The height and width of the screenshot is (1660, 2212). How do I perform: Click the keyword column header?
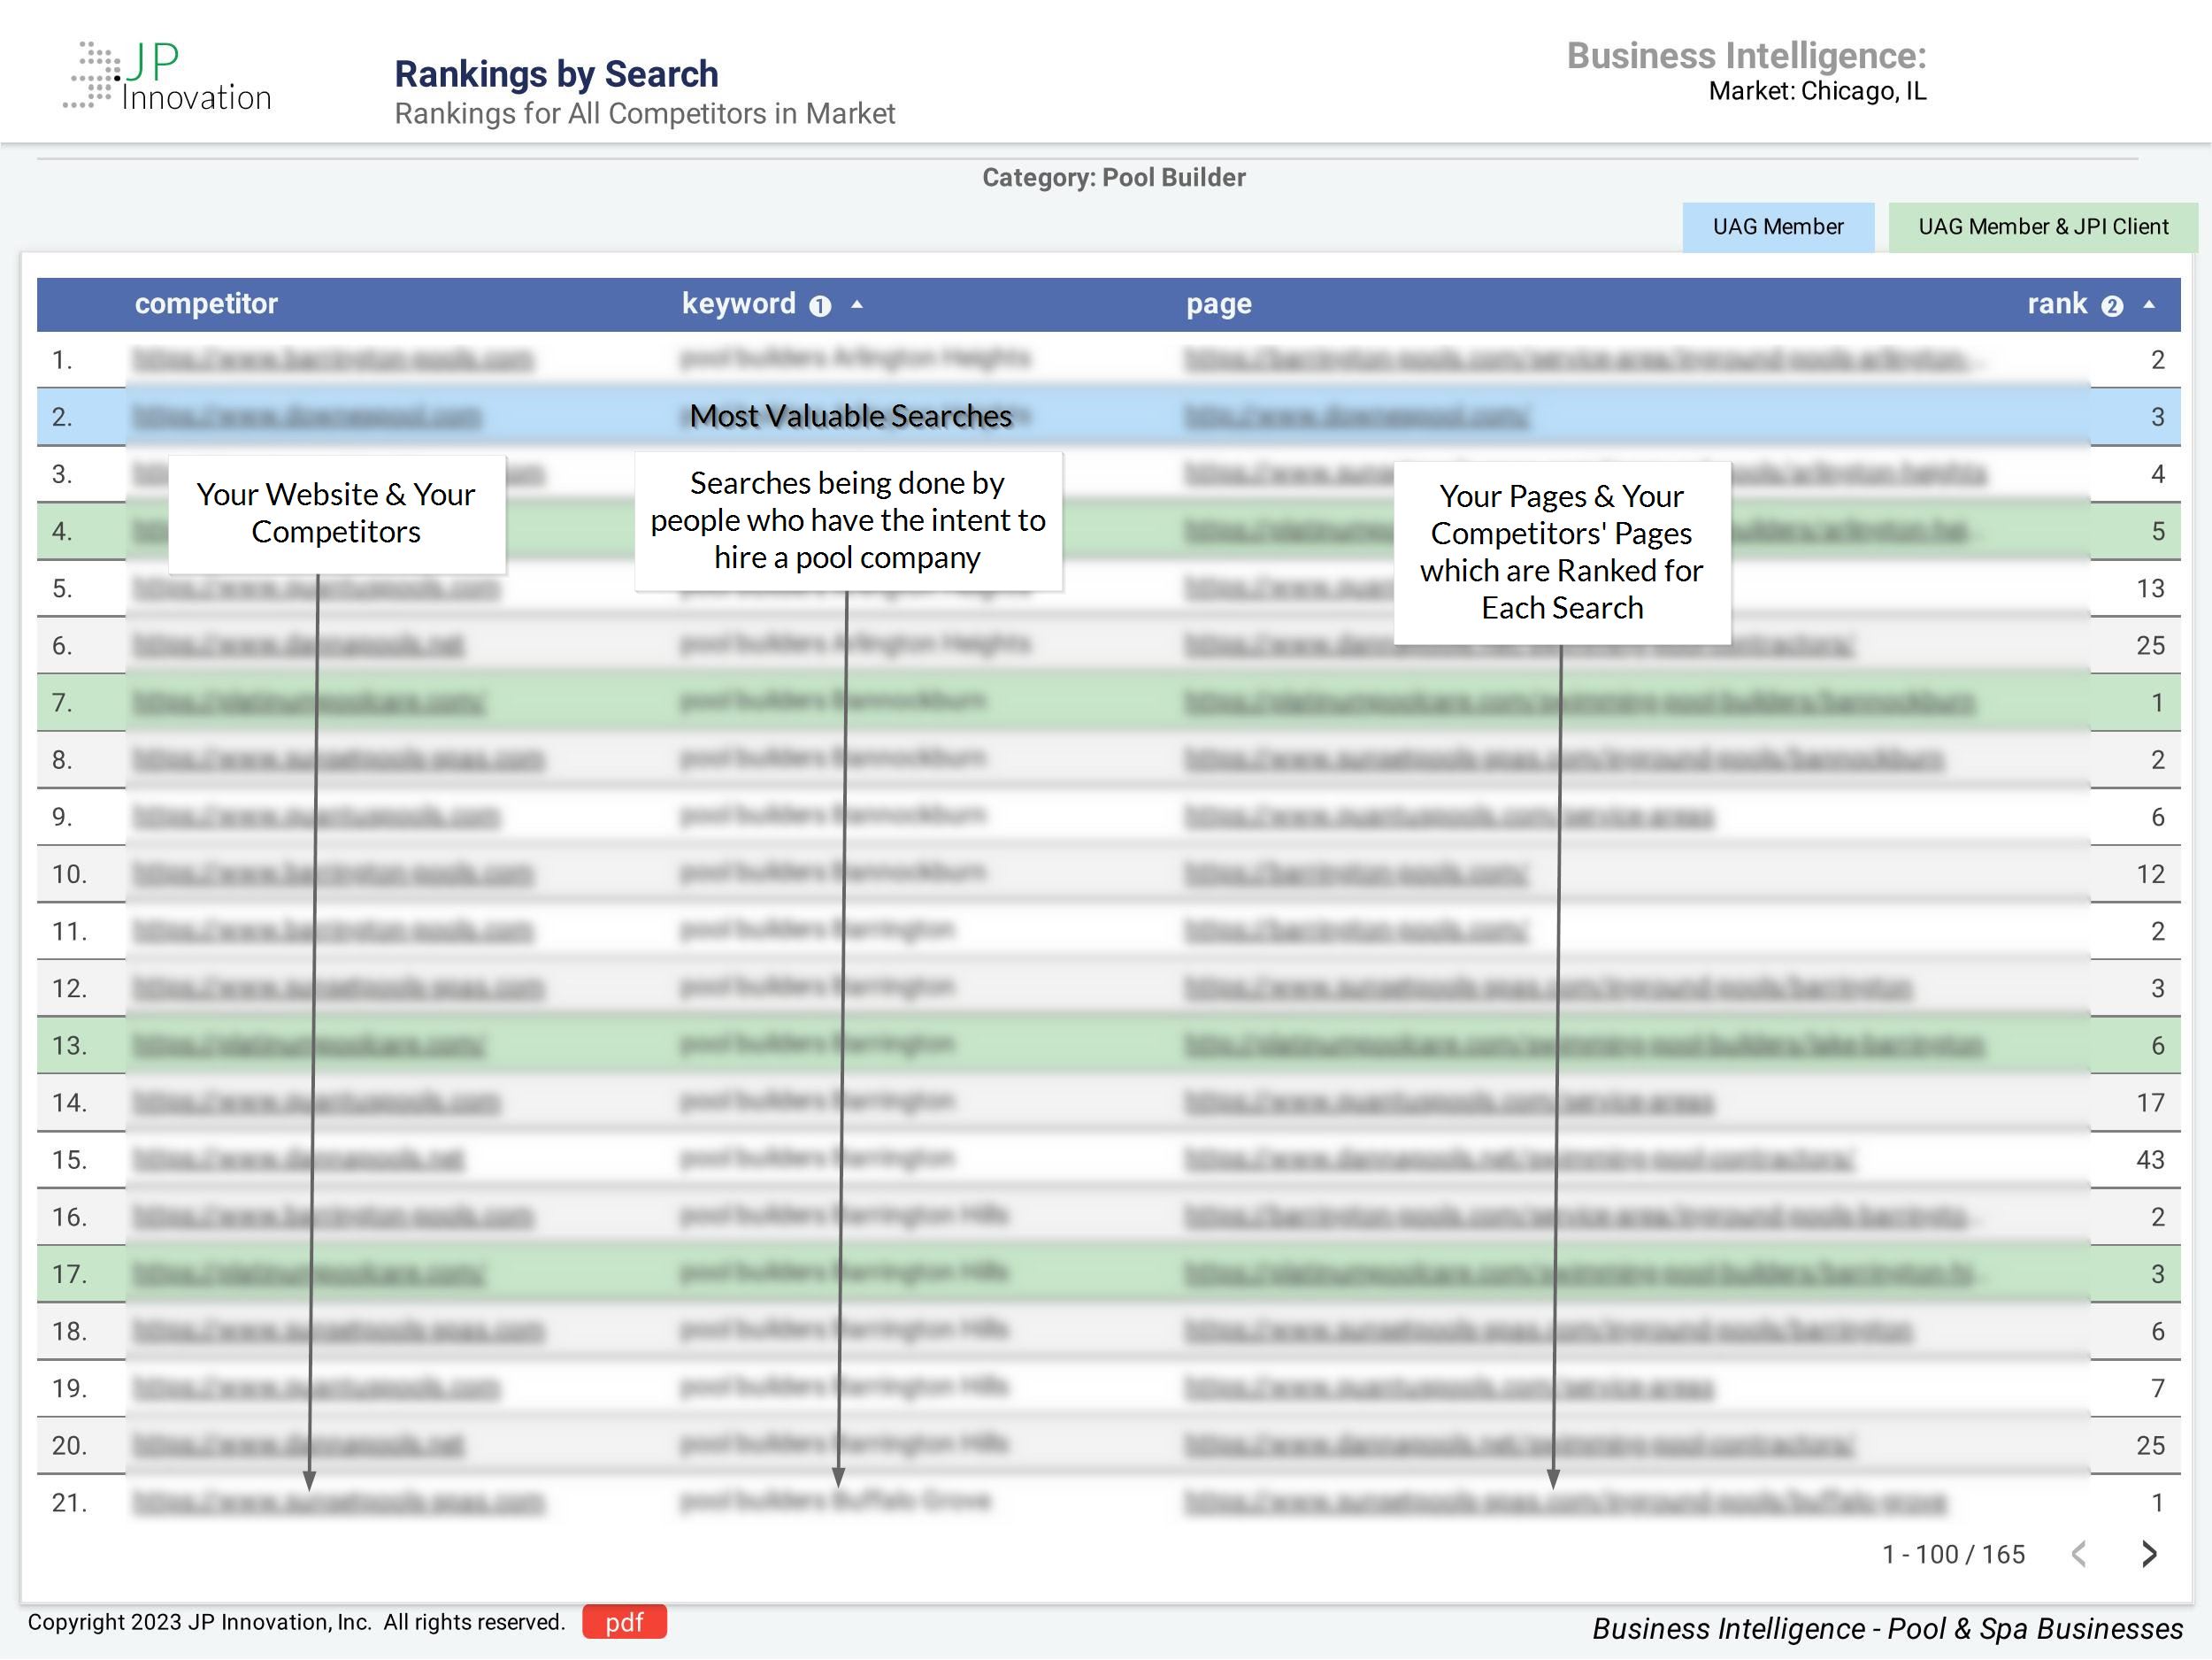[738, 304]
